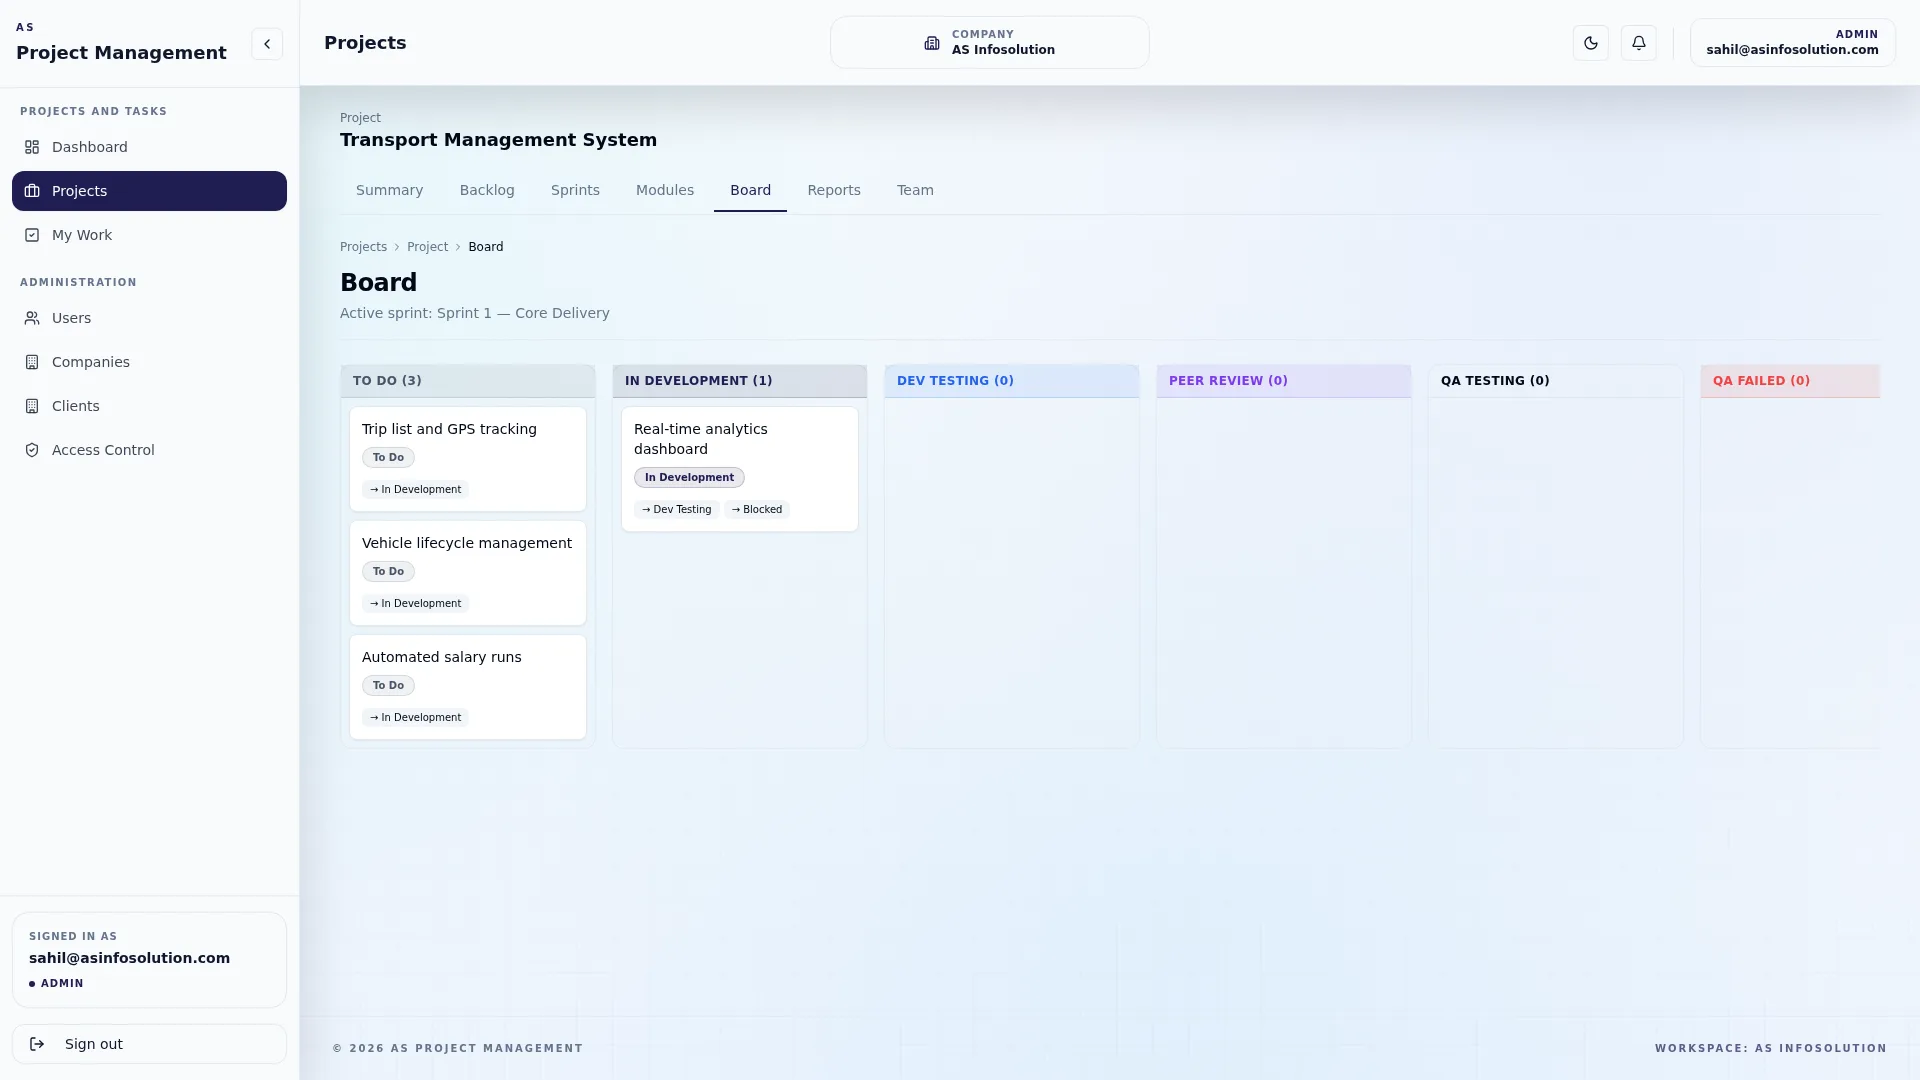The image size is (1920, 1080).
Task: Click the To Do badge on Automated salary runs
Action: click(388, 686)
